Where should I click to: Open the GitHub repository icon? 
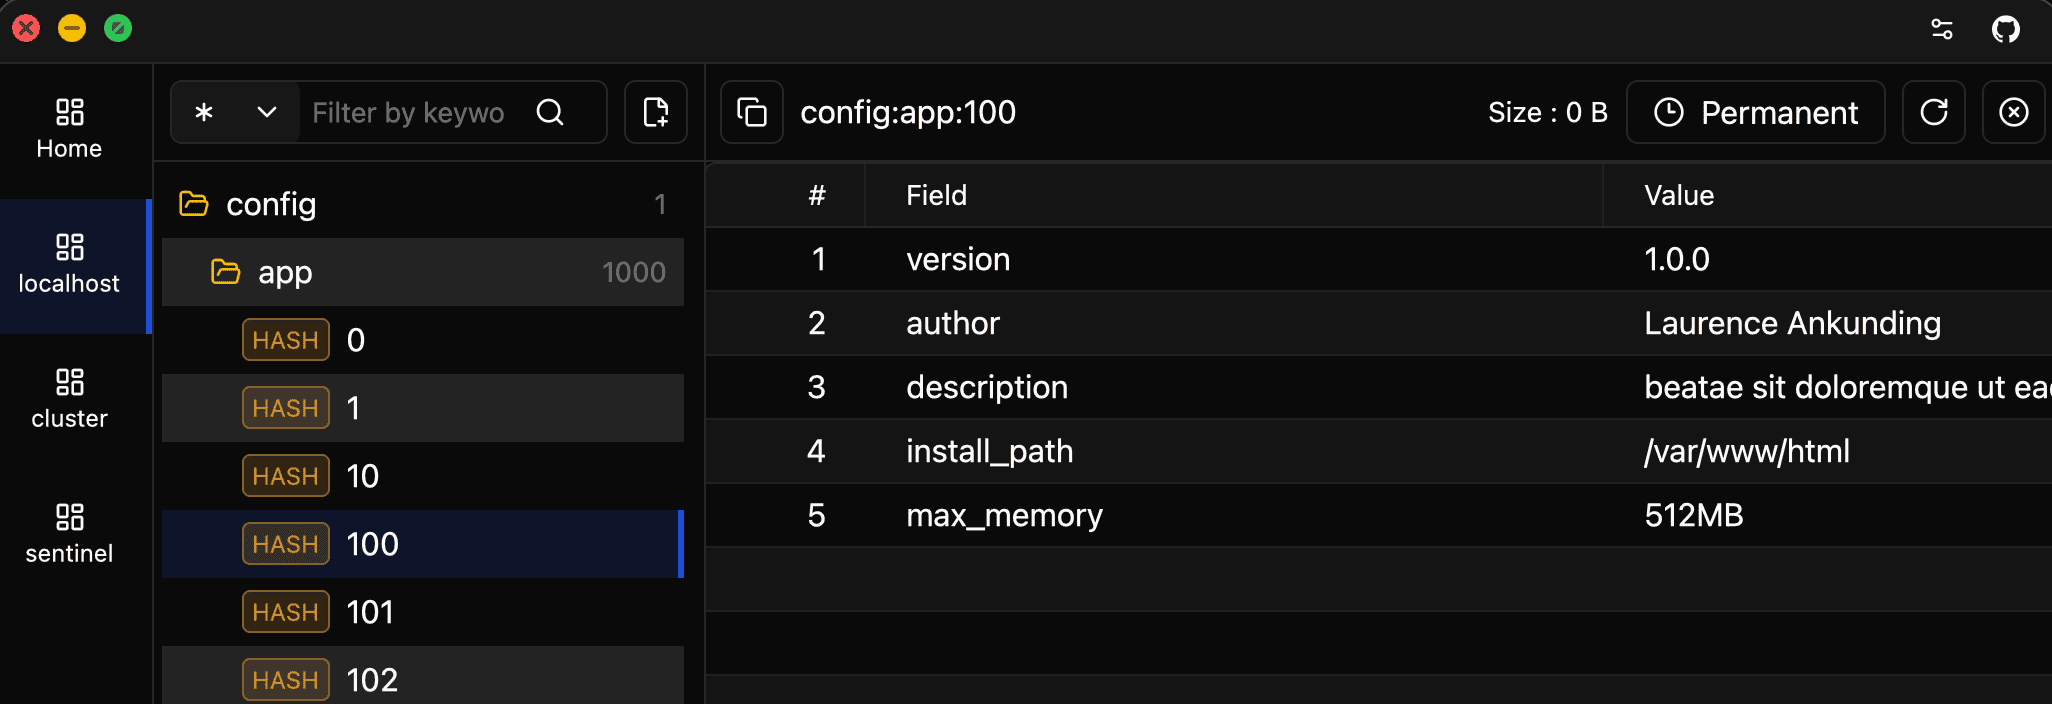click(2006, 30)
